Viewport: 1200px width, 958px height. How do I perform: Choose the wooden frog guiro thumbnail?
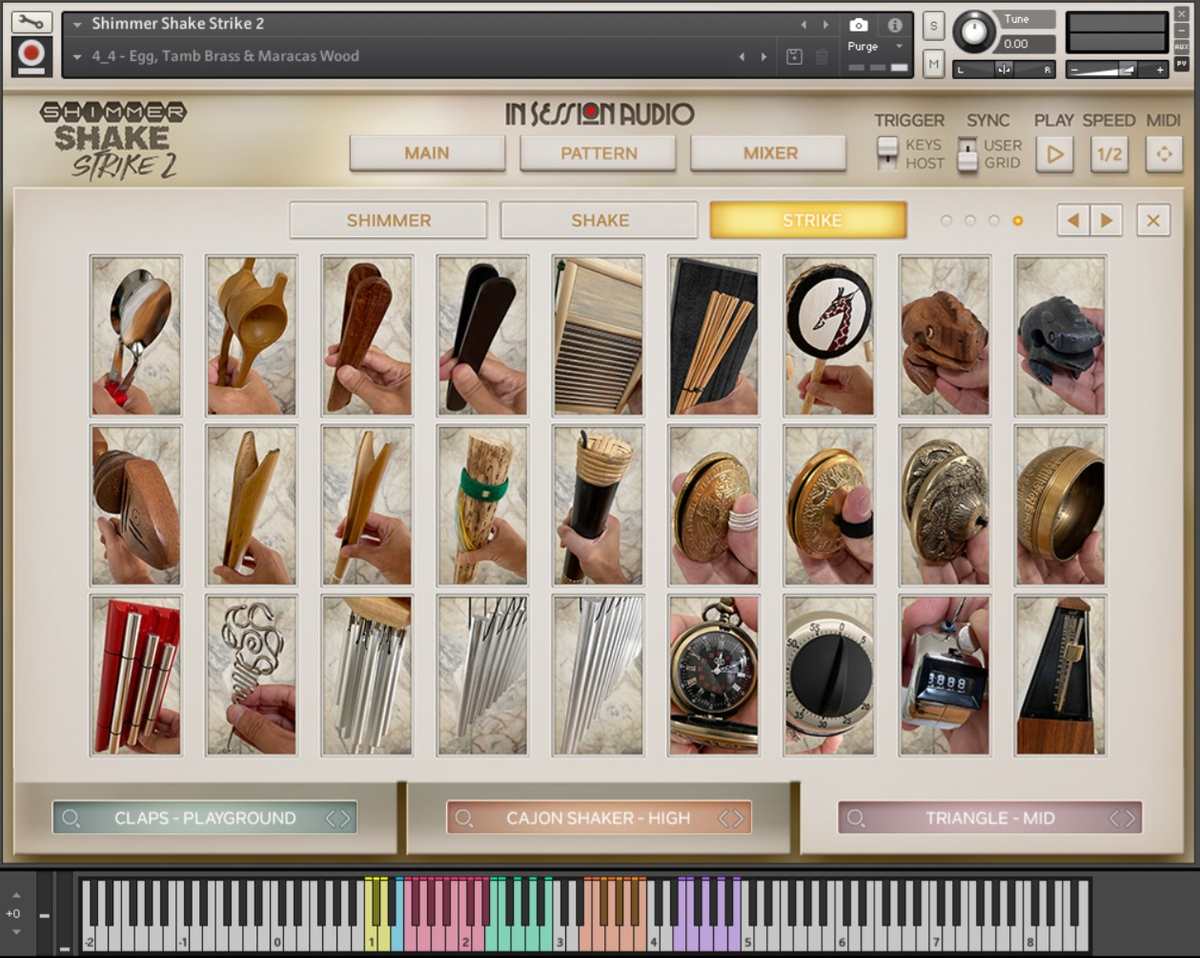pyautogui.click(x=945, y=335)
